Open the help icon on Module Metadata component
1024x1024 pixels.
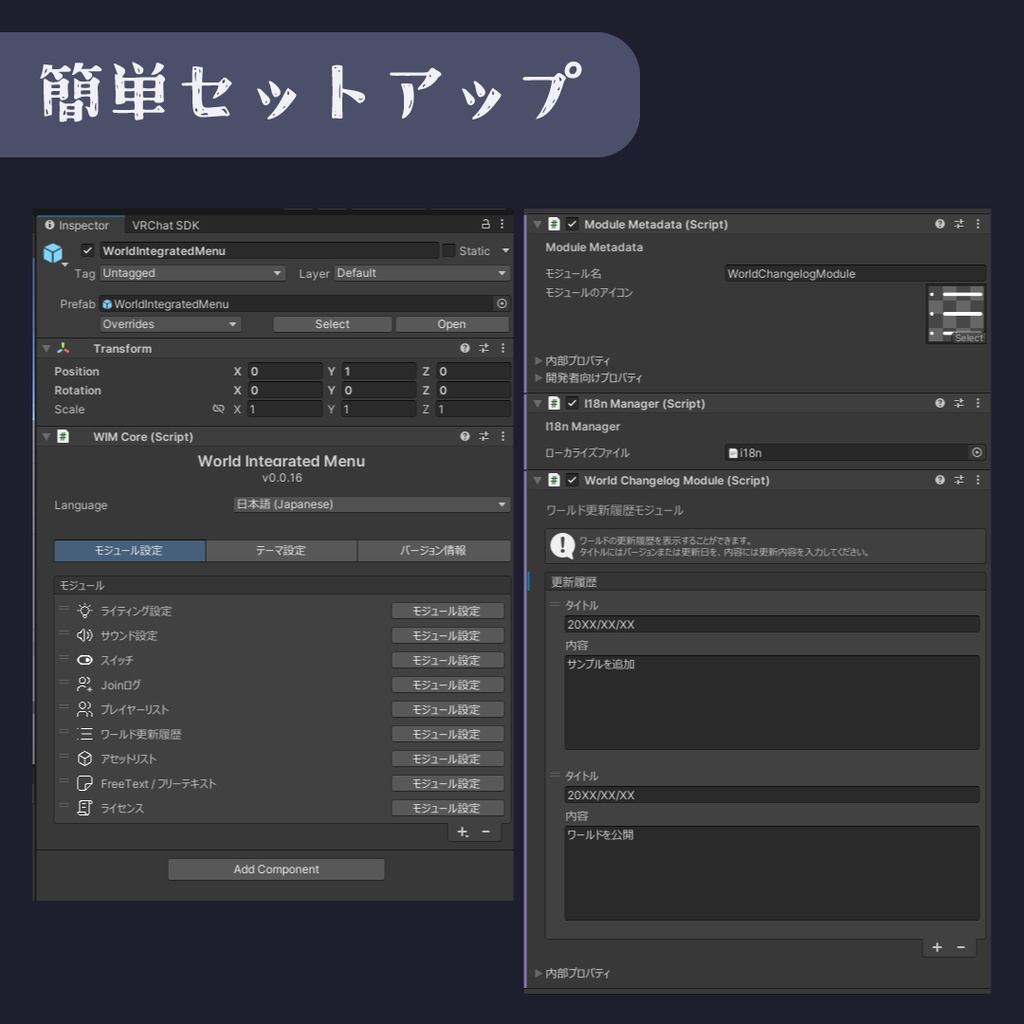[941, 224]
